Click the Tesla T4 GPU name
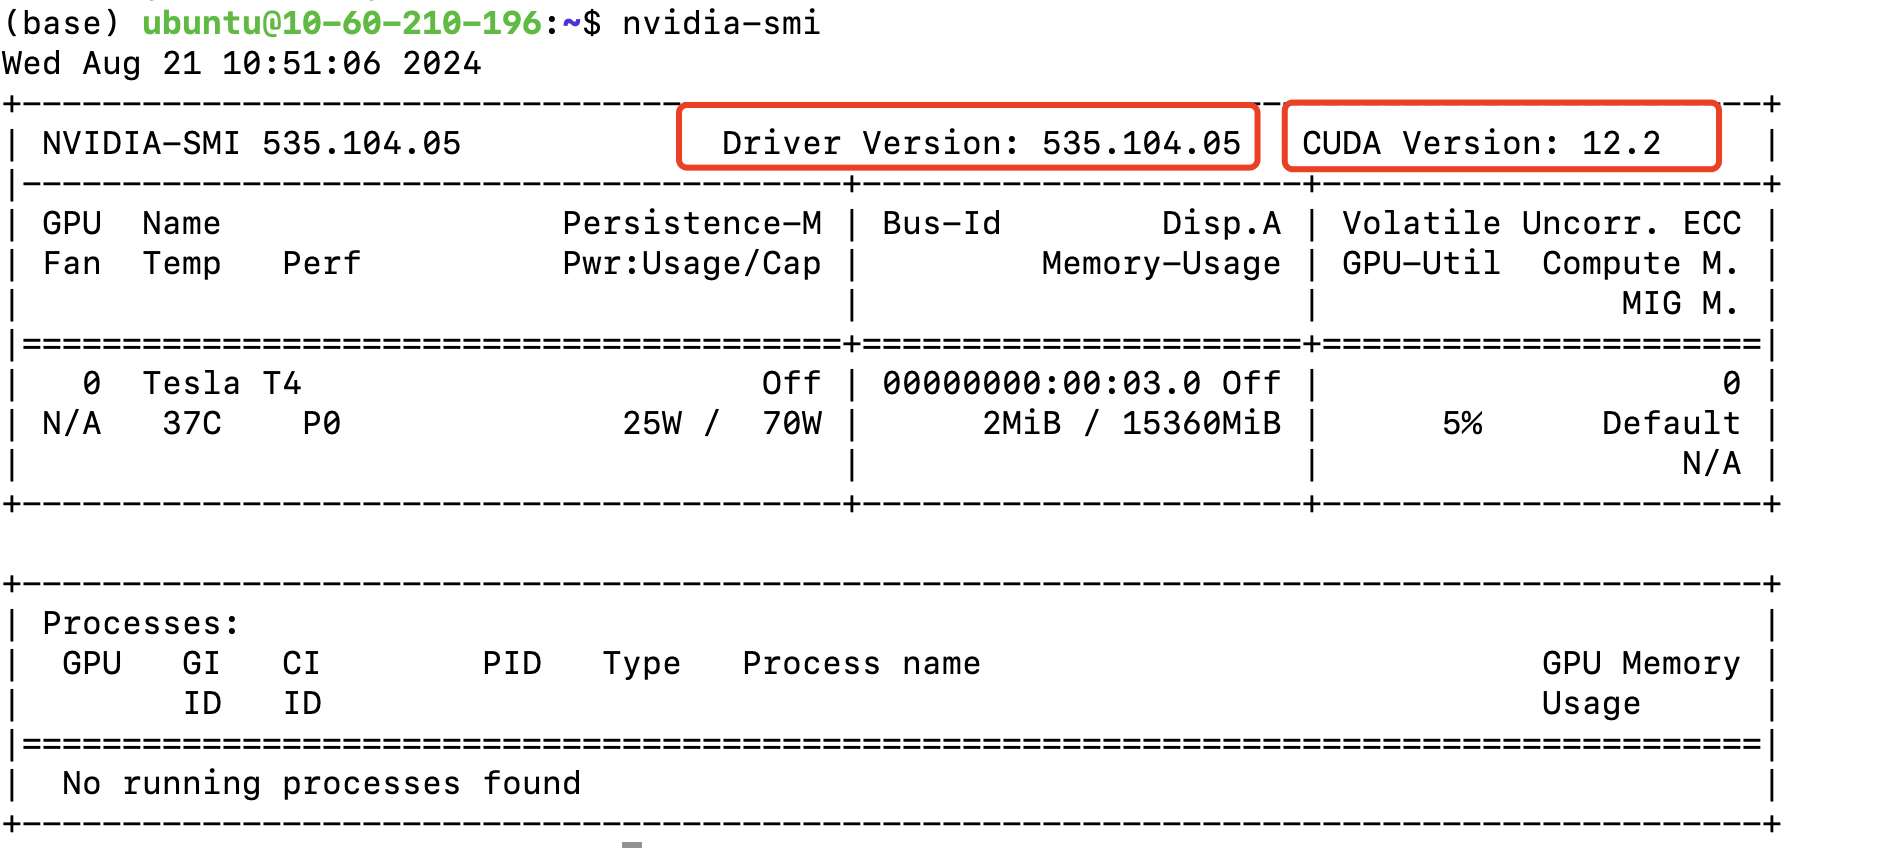The height and width of the screenshot is (848, 1902). pos(221,383)
